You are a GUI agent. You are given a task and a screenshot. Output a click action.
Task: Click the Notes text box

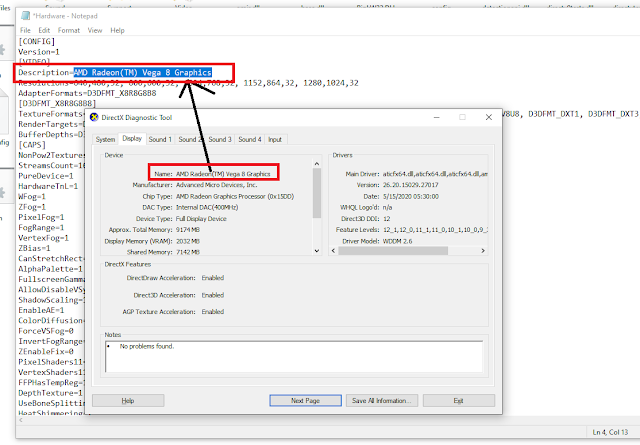click(x=294, y=357)
